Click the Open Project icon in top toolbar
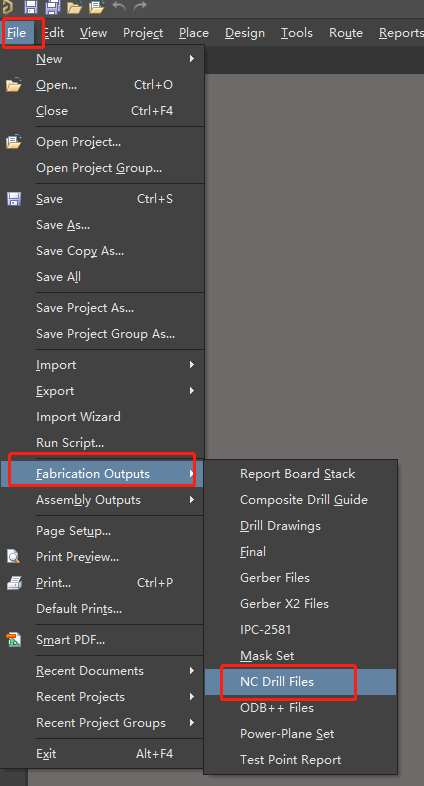This screenshot has width=424, height=786. point(96,7)
